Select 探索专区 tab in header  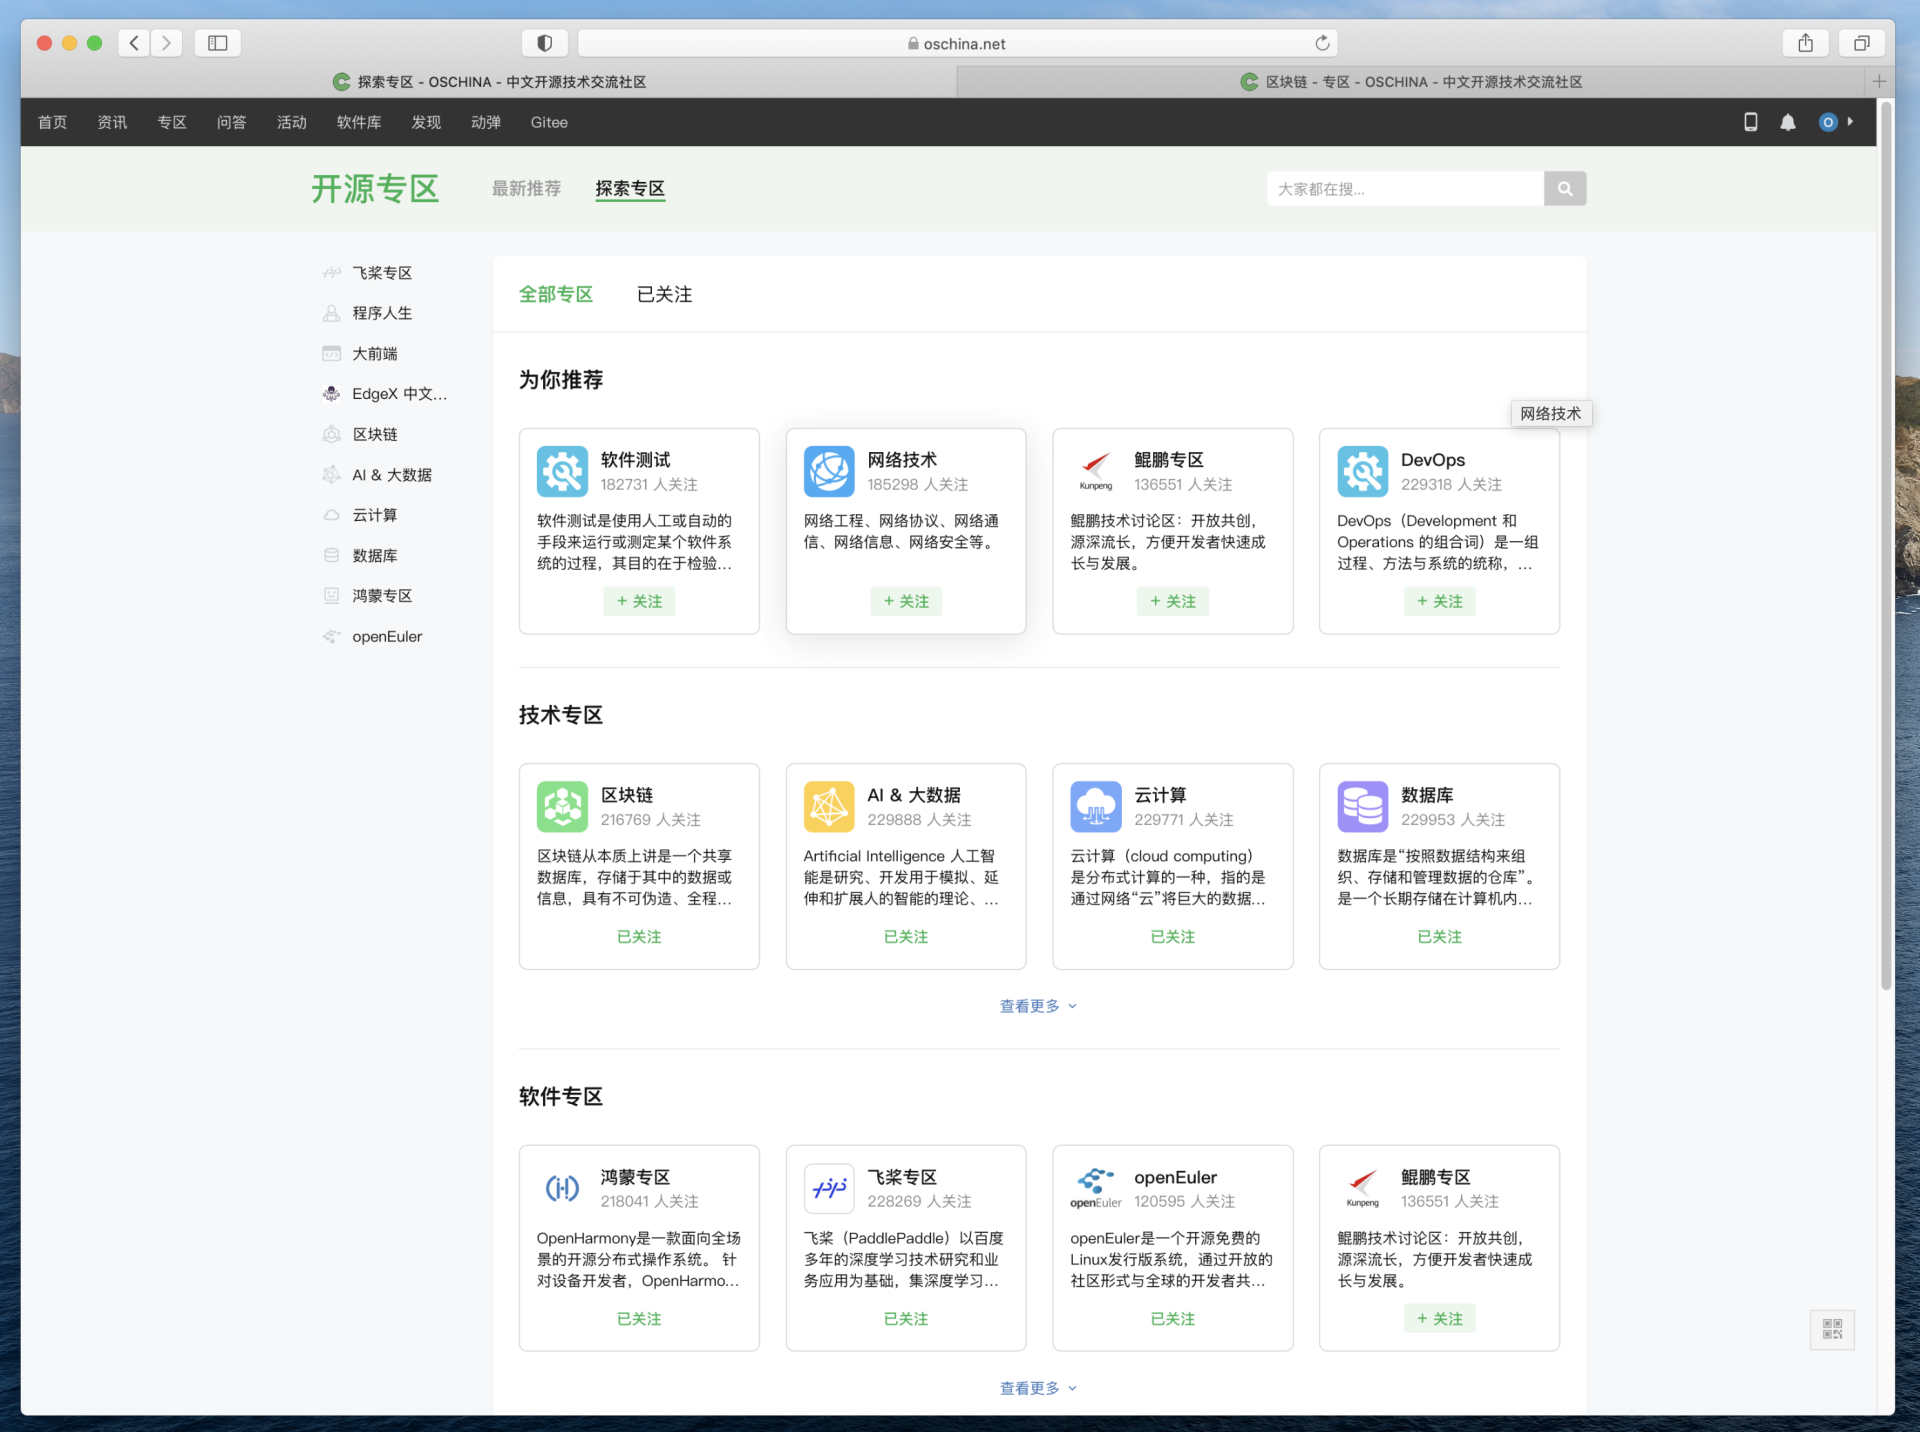click(x=630, y=189)
